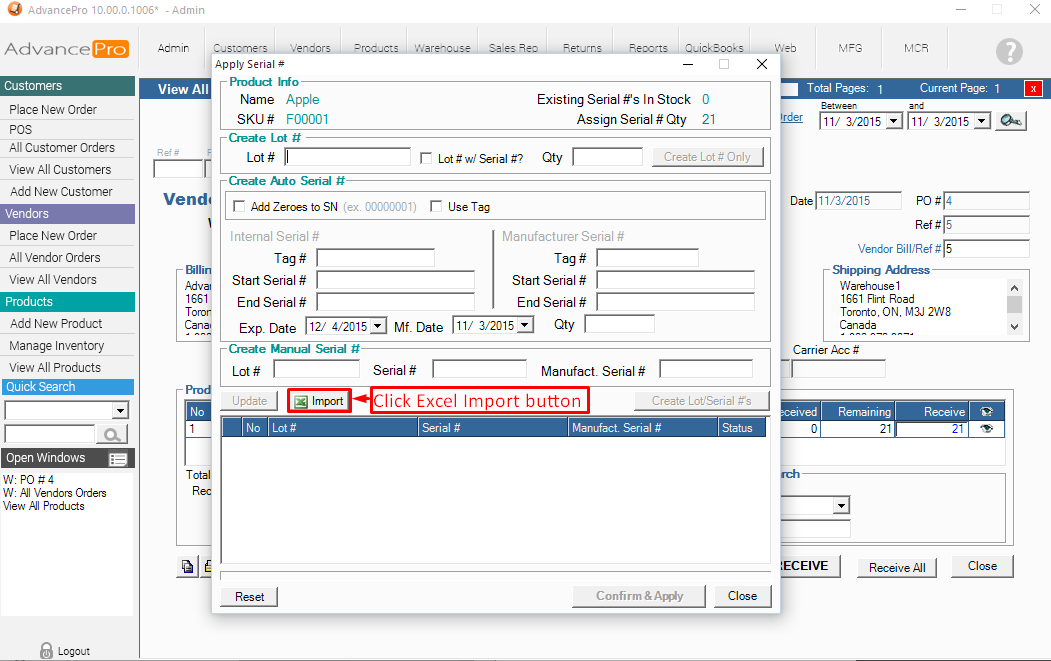
Task: Click the copy document icon below product list
Action: (187, 567)
